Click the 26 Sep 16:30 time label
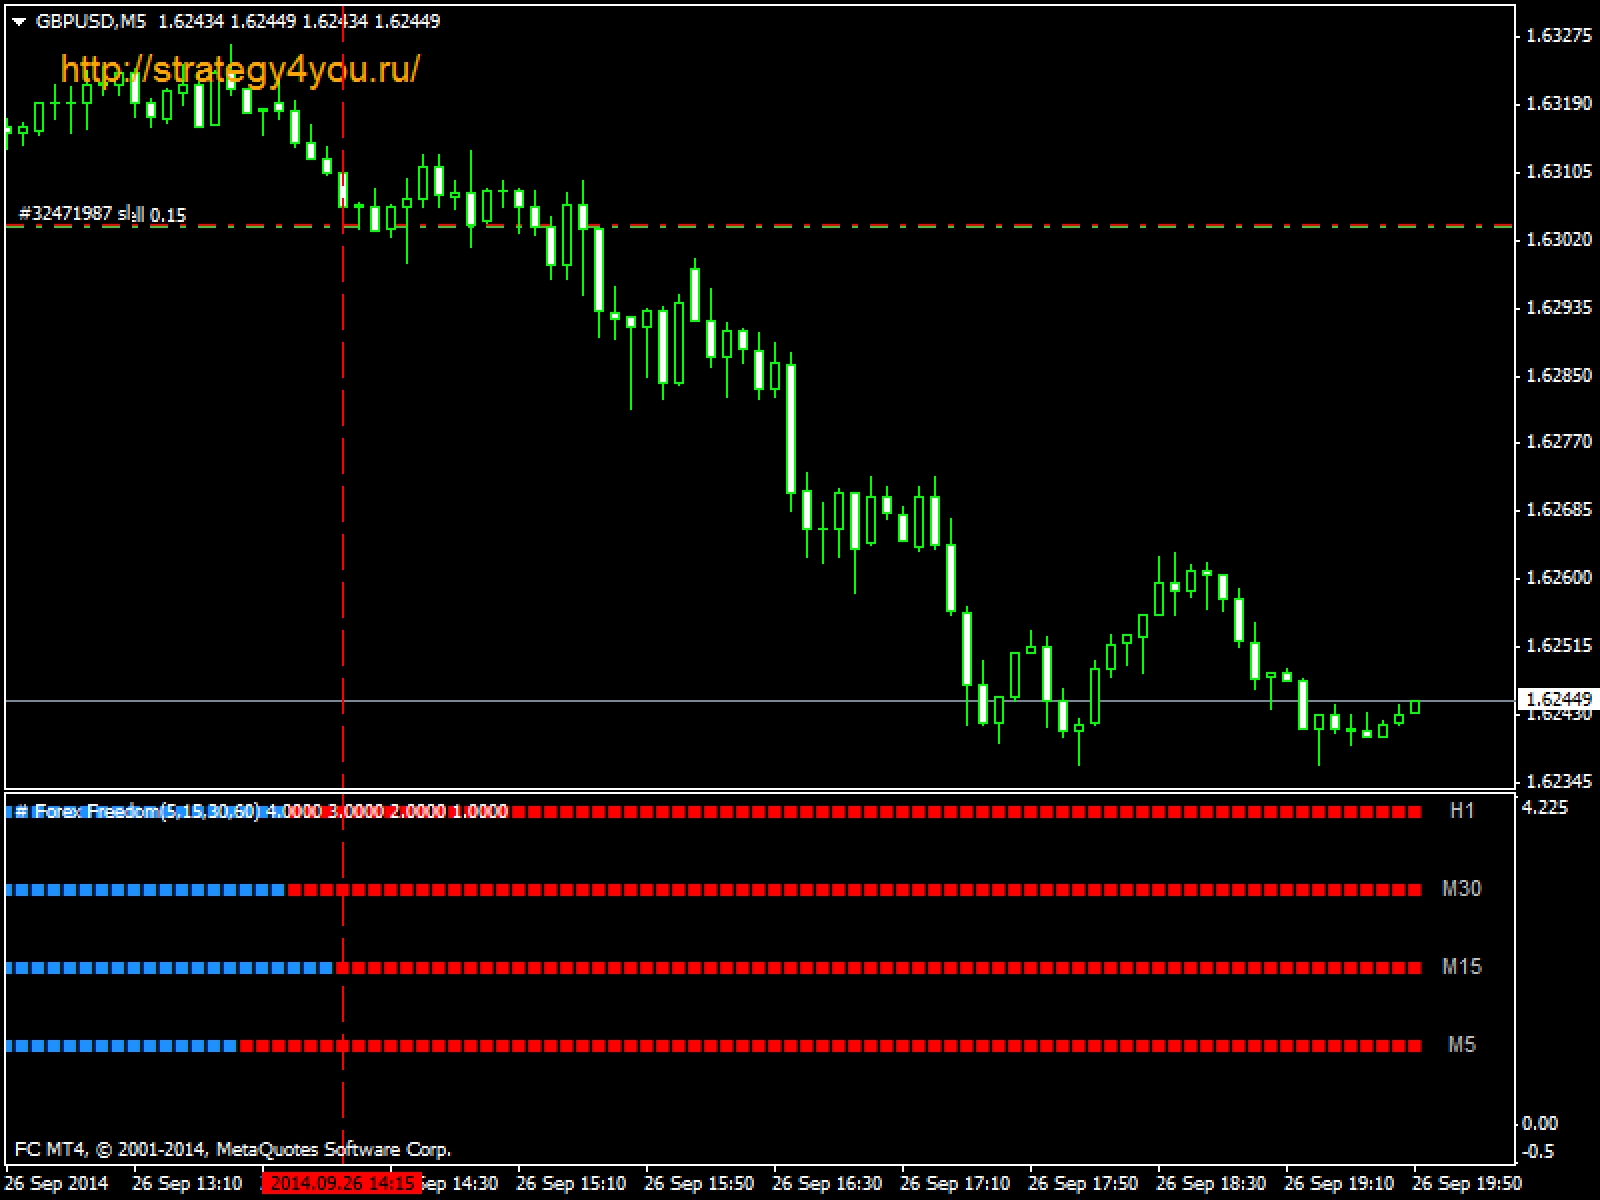The height and width of the screenshot is (1200, 1600). [827, 1183]
